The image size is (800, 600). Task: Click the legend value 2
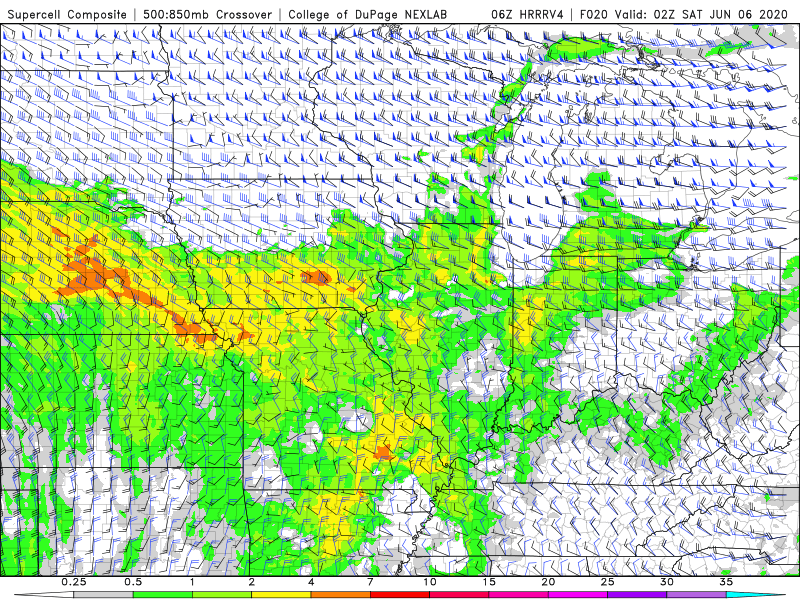pos(252,582)
